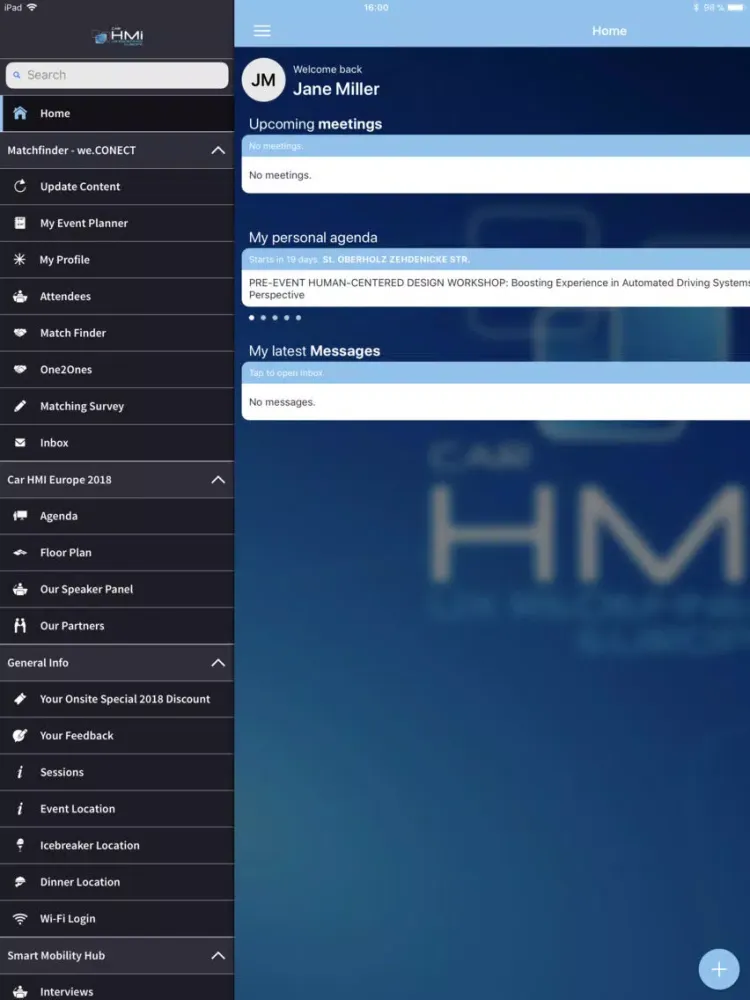
Task: Open the No meetings card
Action: (x=496, y=164)
